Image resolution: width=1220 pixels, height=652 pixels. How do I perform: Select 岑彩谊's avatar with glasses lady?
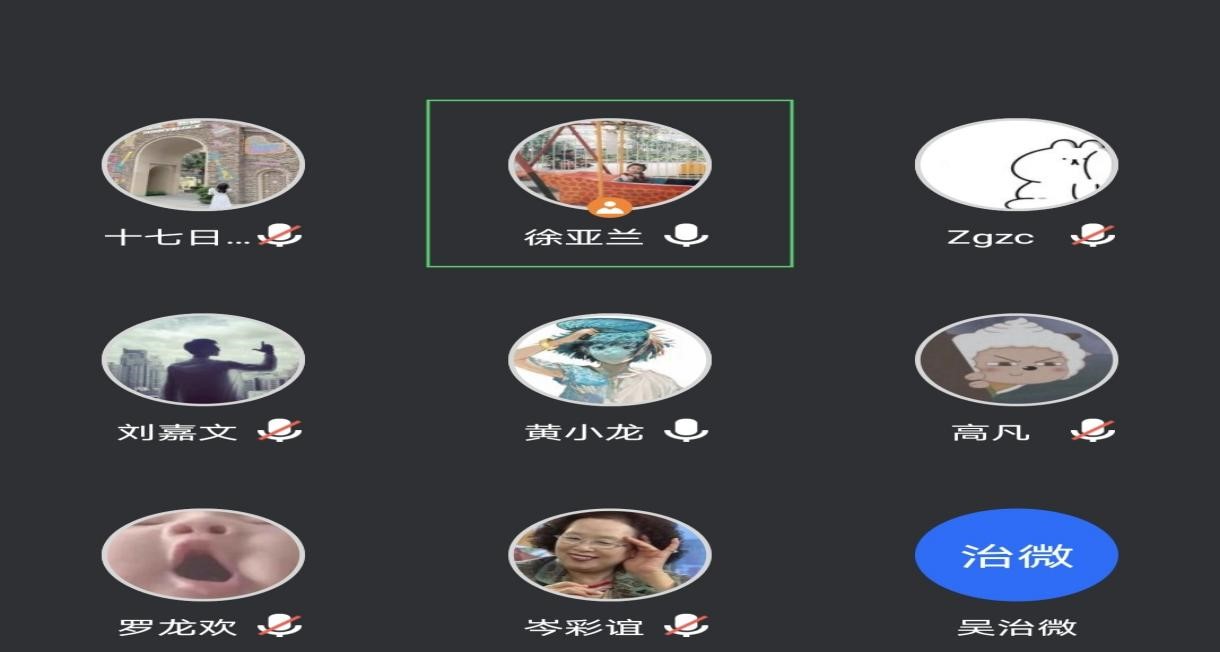pyautogui.click(x=610, y=555)
